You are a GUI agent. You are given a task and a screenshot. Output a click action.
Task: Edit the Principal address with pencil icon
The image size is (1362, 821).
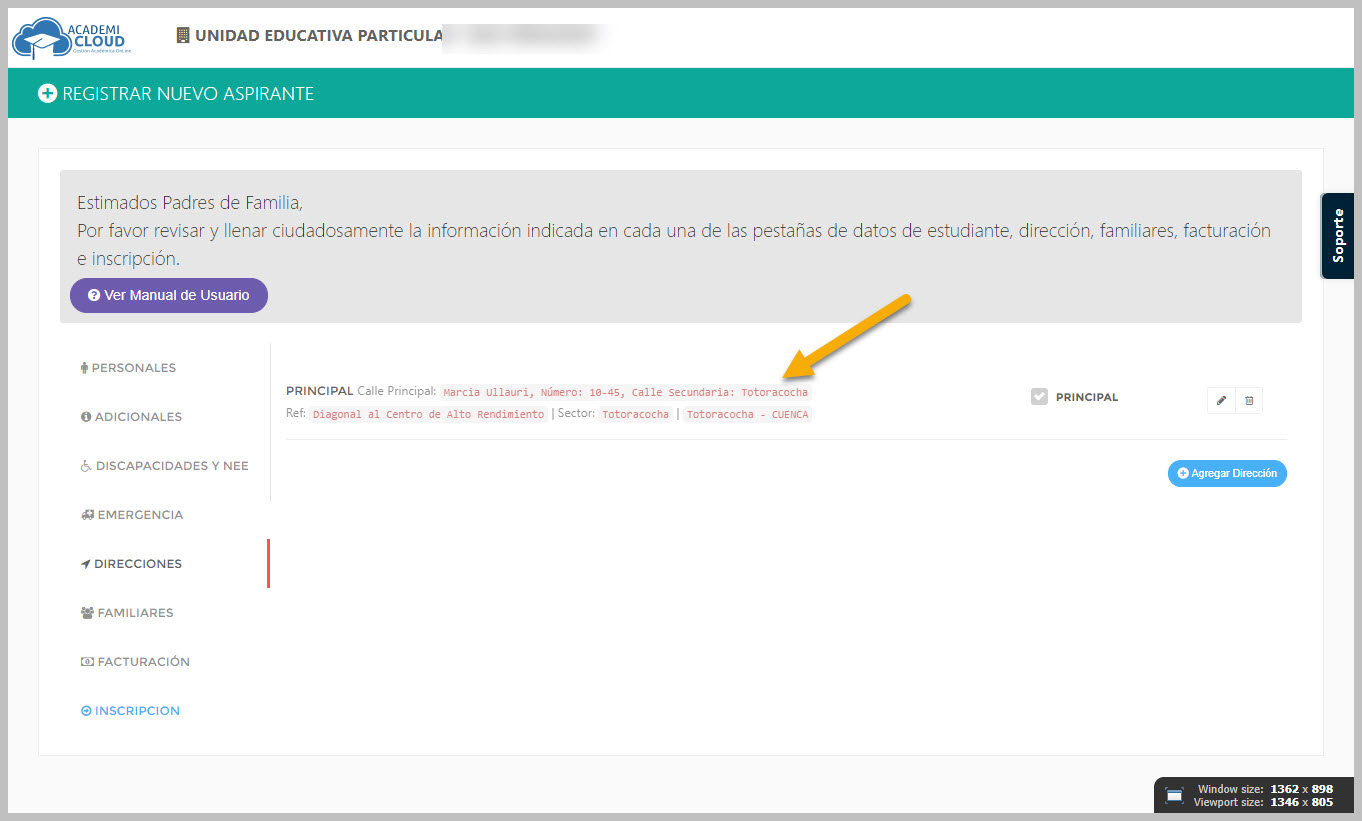pos(1221,401)
